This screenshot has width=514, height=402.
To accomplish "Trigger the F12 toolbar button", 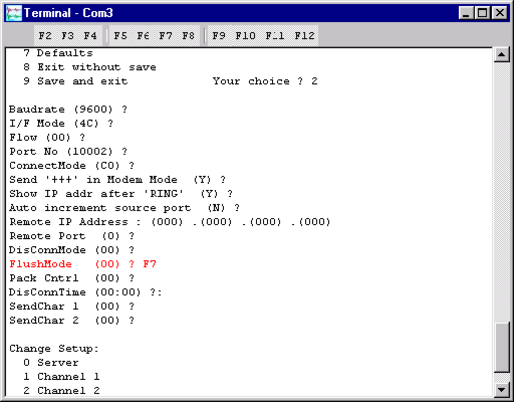I will coord(304,36).
